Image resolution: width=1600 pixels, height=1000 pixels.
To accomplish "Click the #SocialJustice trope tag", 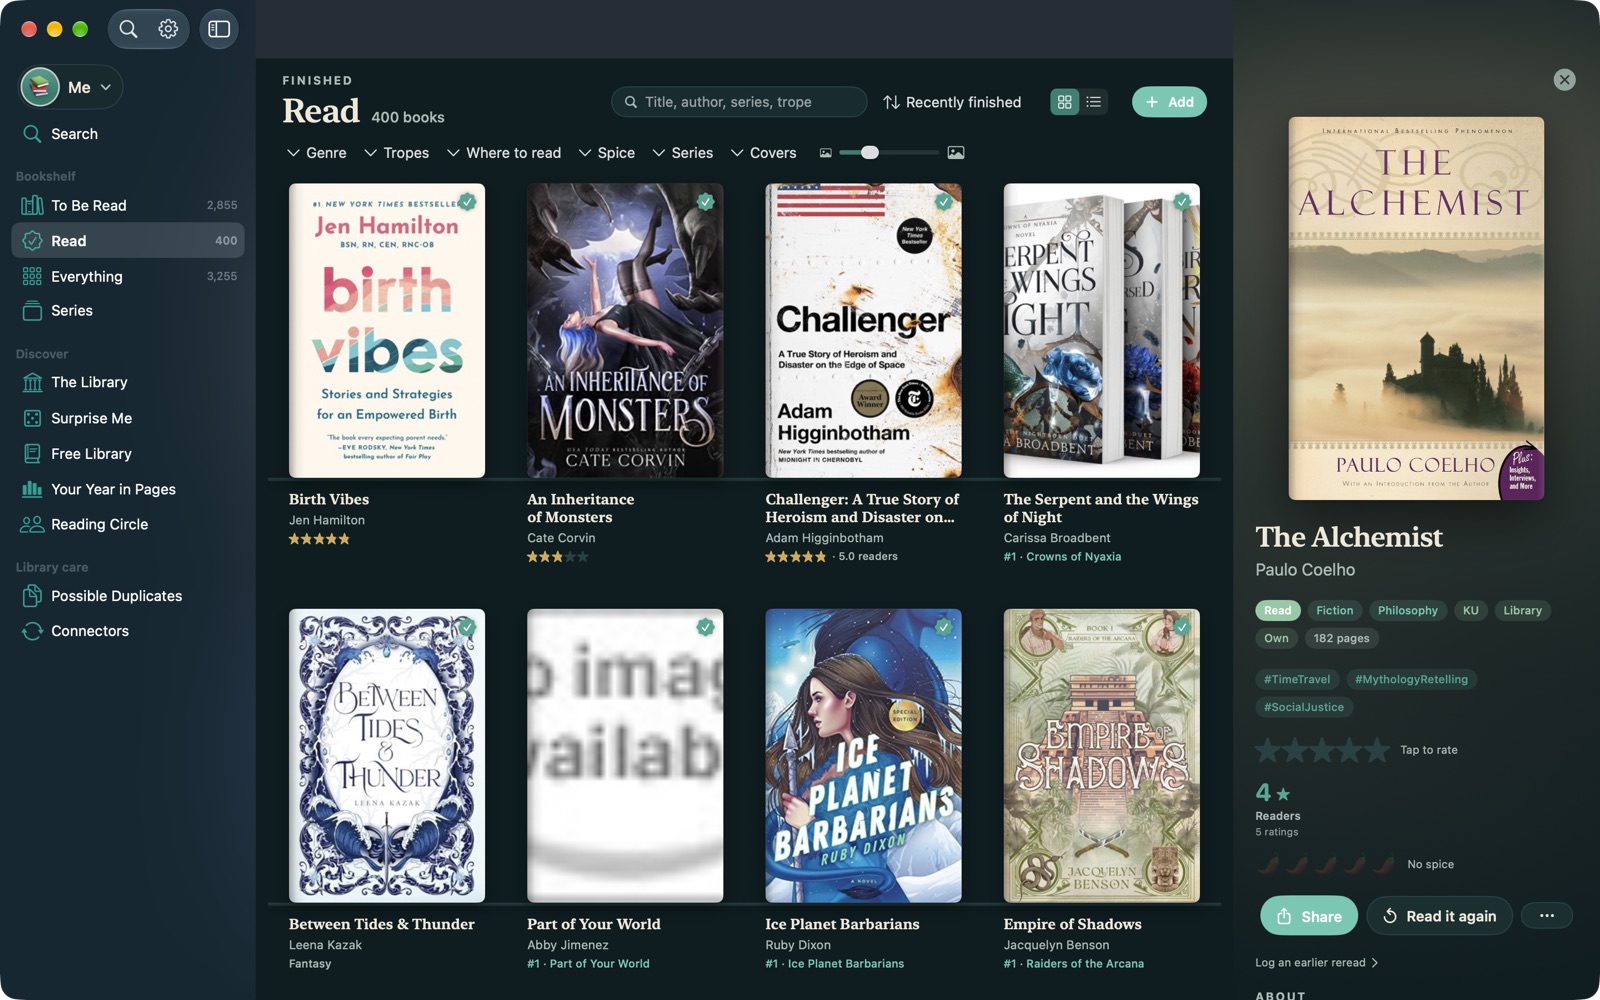I will tap(1304, 707).
